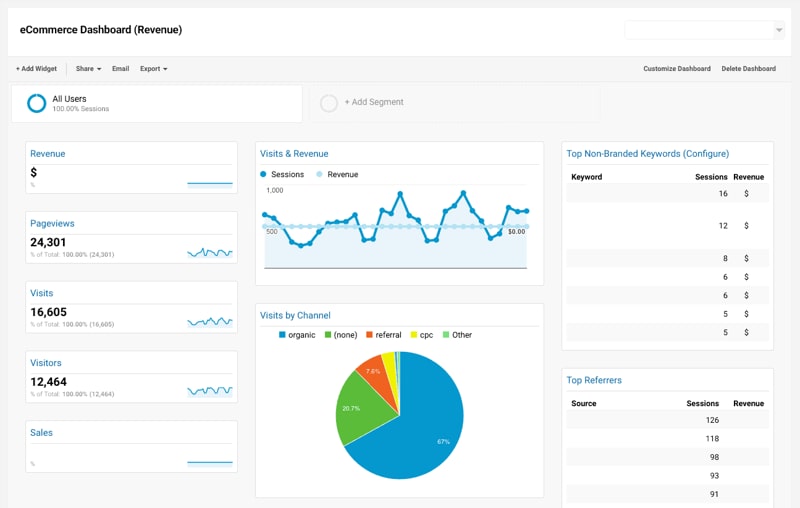Click Add Segment
Screen dimensions: 800x508
(374, 102)
